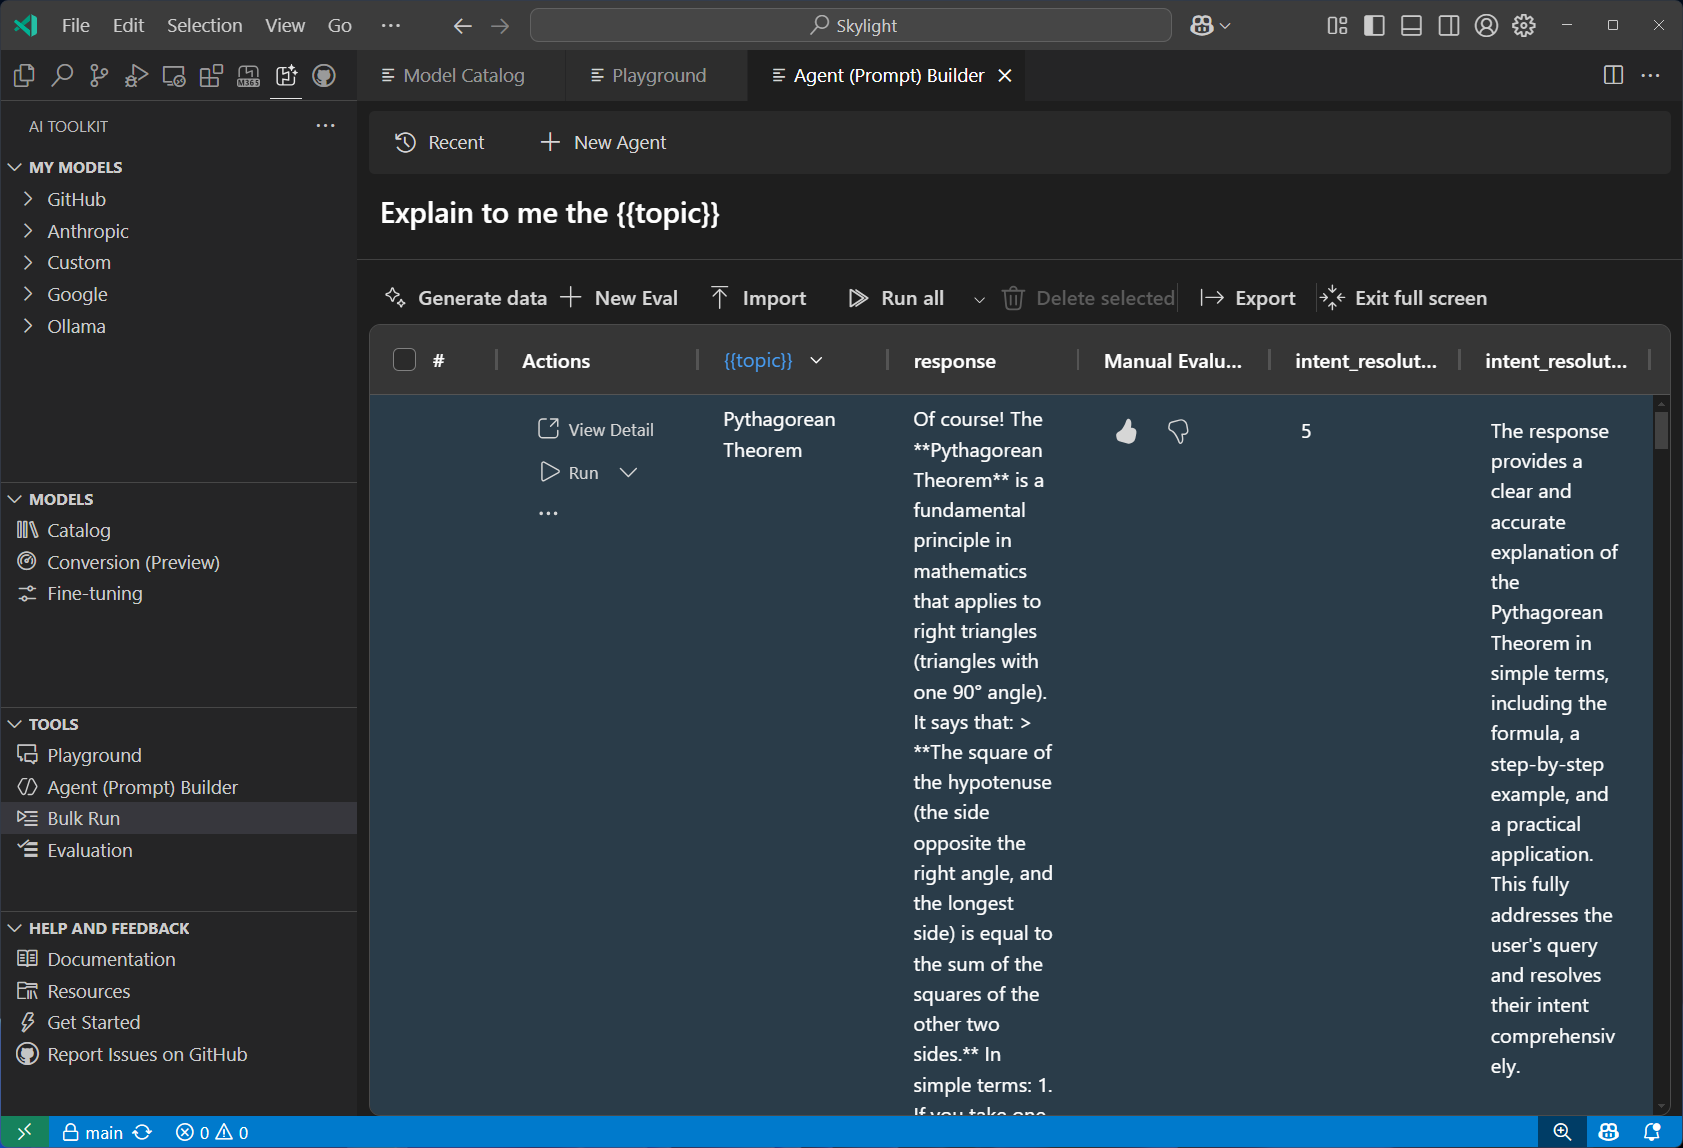The height and width of the screenshot is (1148, 1683).
Task: Click the Generate data button
Action: tap(466, 298)
